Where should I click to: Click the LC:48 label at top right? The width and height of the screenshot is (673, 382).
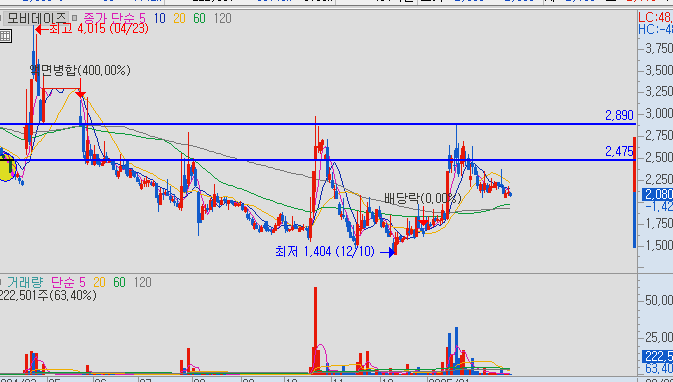click(x=655, y=17)
